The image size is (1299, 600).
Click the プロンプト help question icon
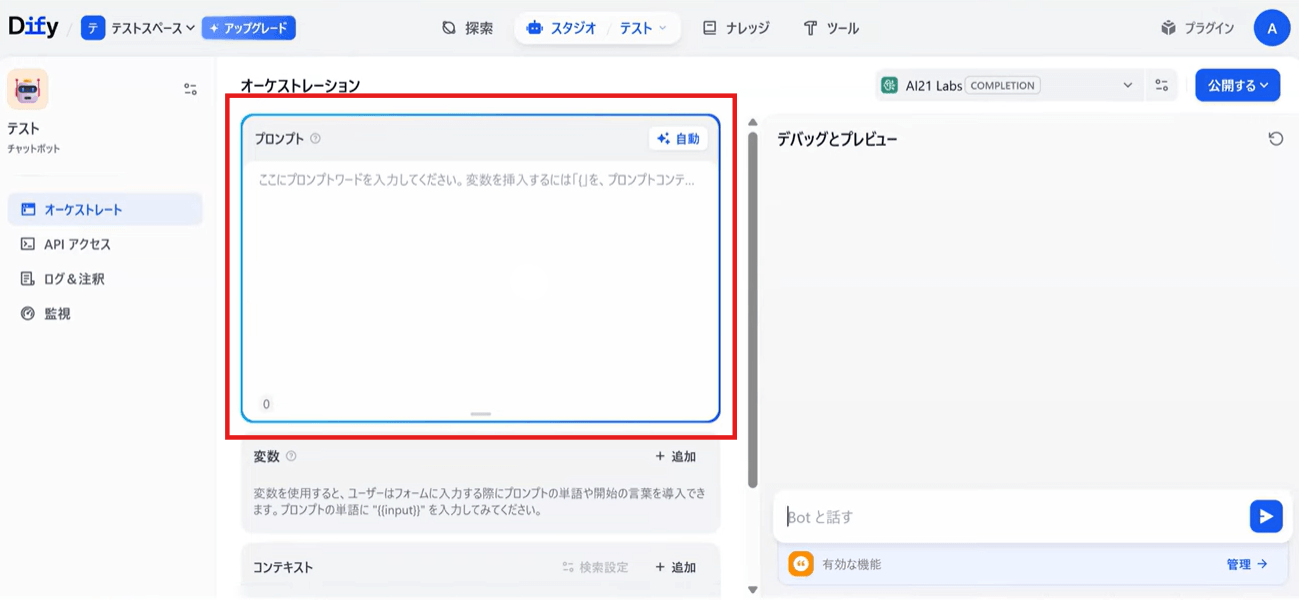tap(315, 139)
